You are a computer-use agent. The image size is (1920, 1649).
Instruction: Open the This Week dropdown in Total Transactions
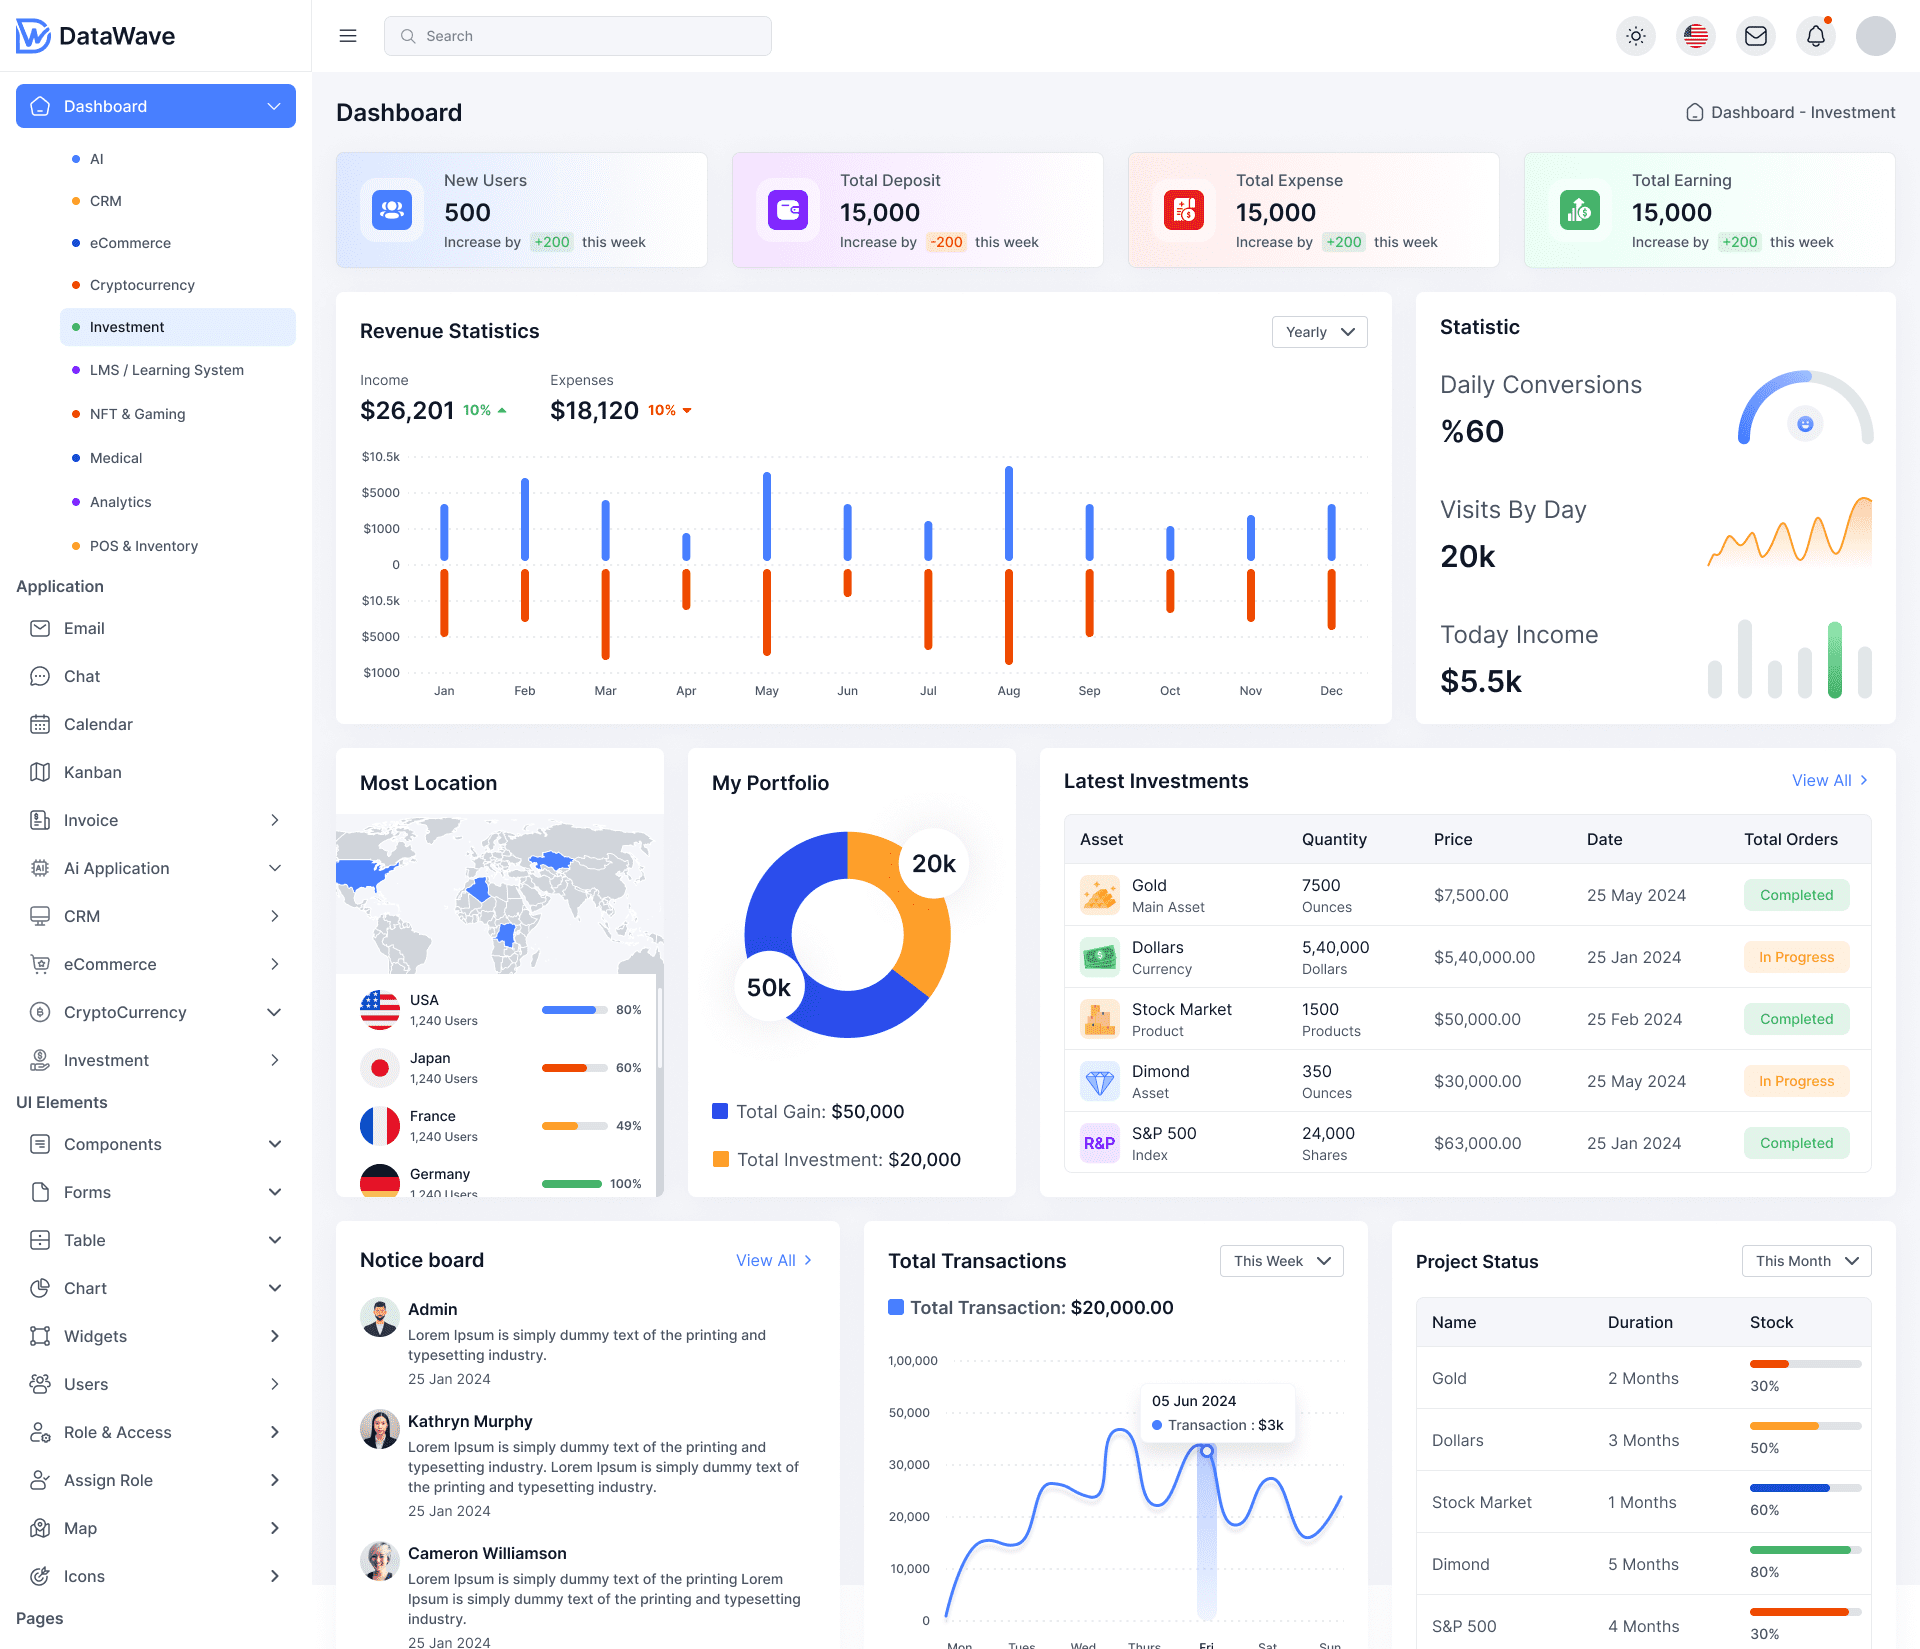click(1281, 1261)
